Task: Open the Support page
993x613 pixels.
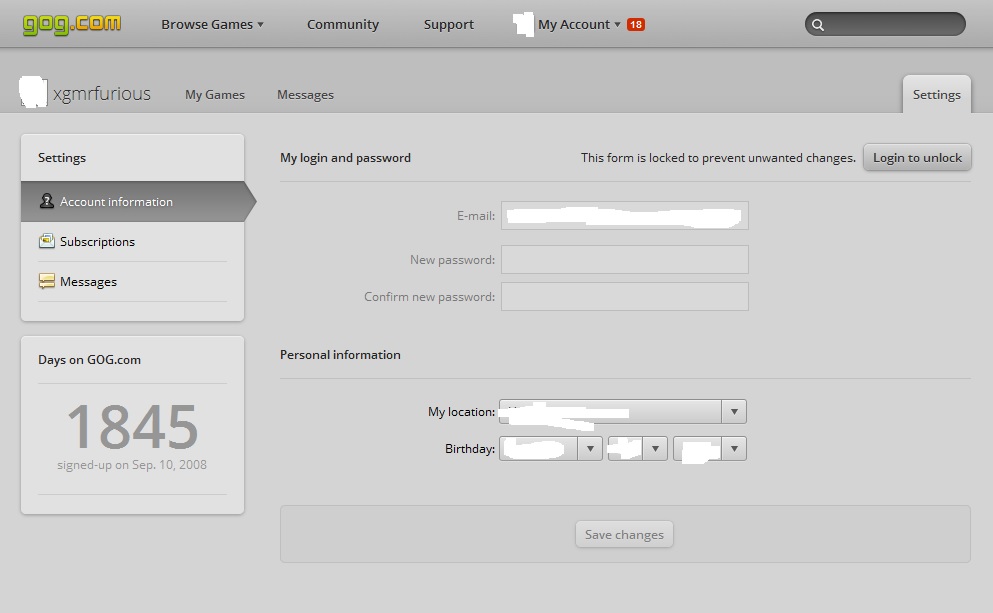Action: [x=448, y=25]
